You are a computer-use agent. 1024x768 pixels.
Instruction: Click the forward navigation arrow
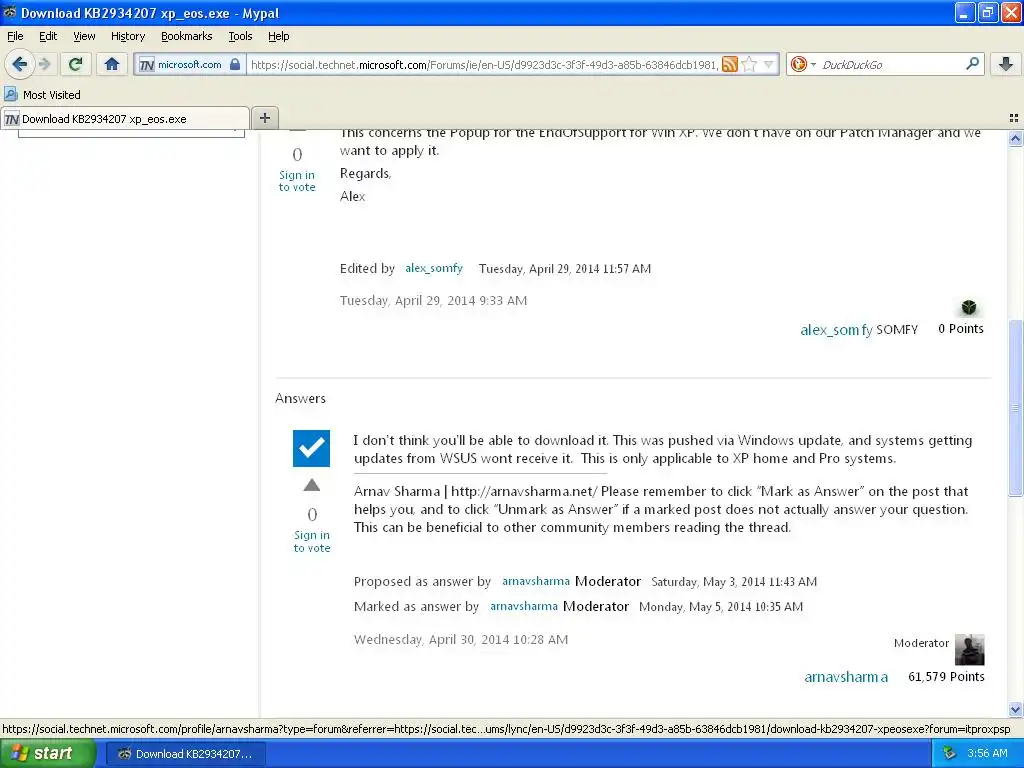(44, 64)
